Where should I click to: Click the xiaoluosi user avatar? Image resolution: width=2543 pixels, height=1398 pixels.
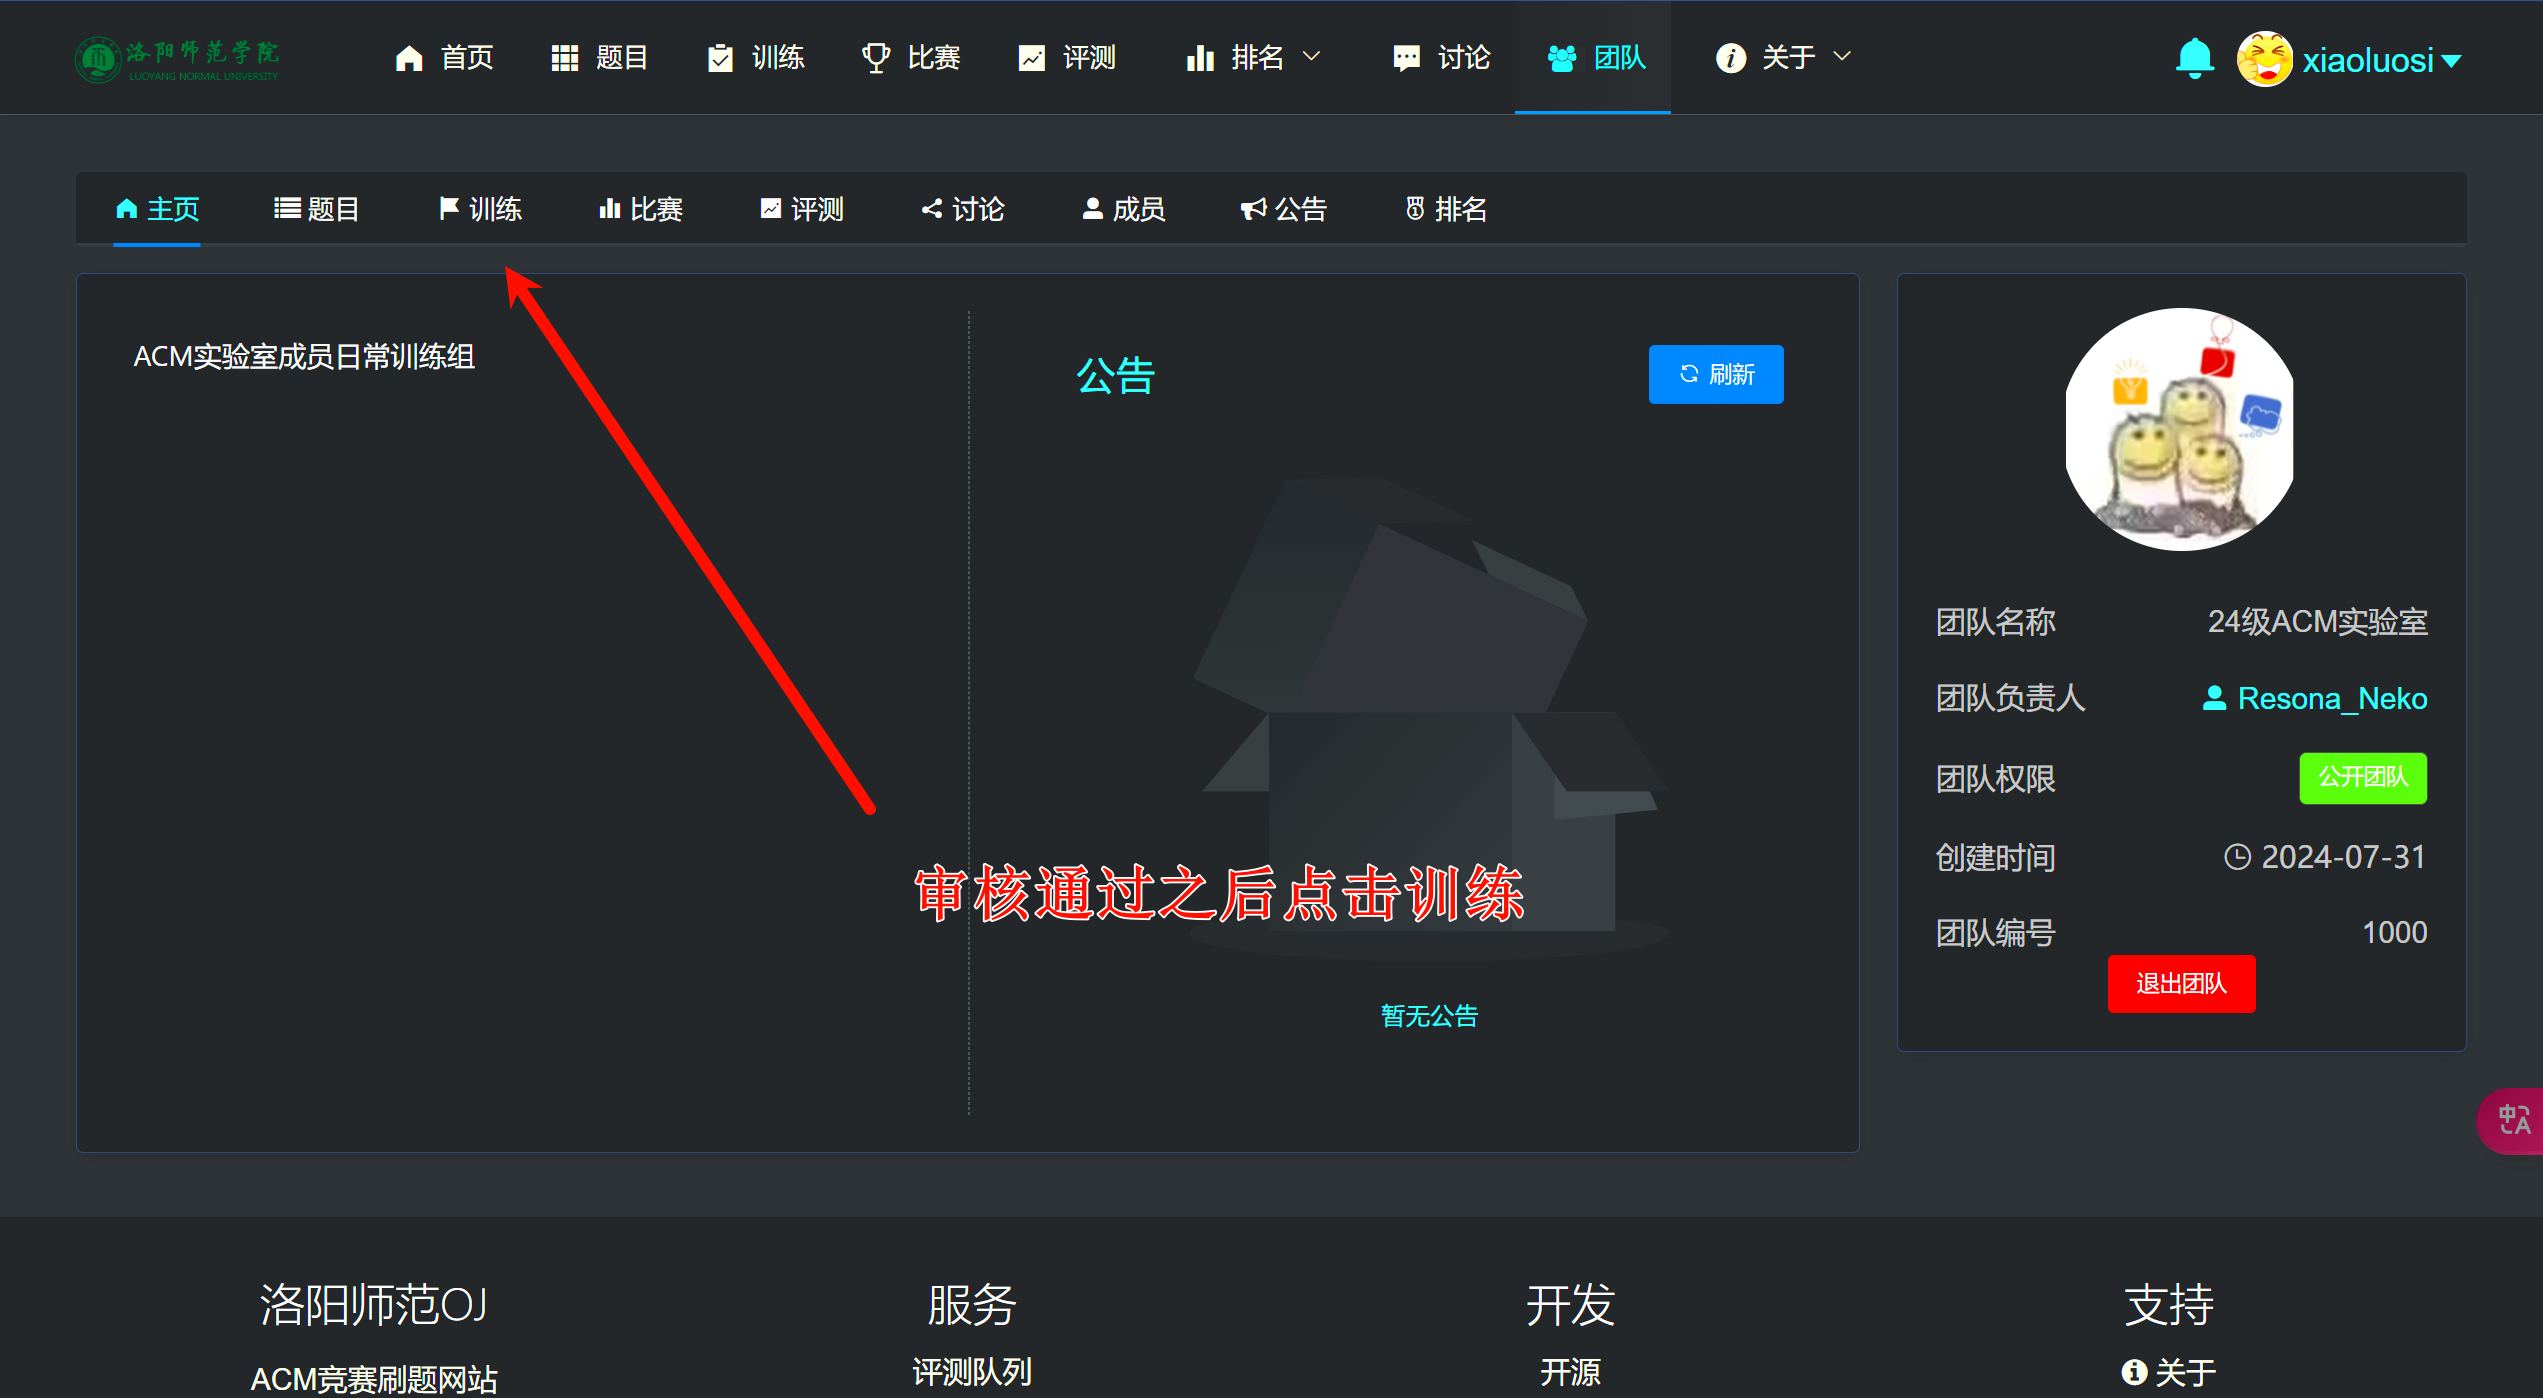pos(2264,60)
